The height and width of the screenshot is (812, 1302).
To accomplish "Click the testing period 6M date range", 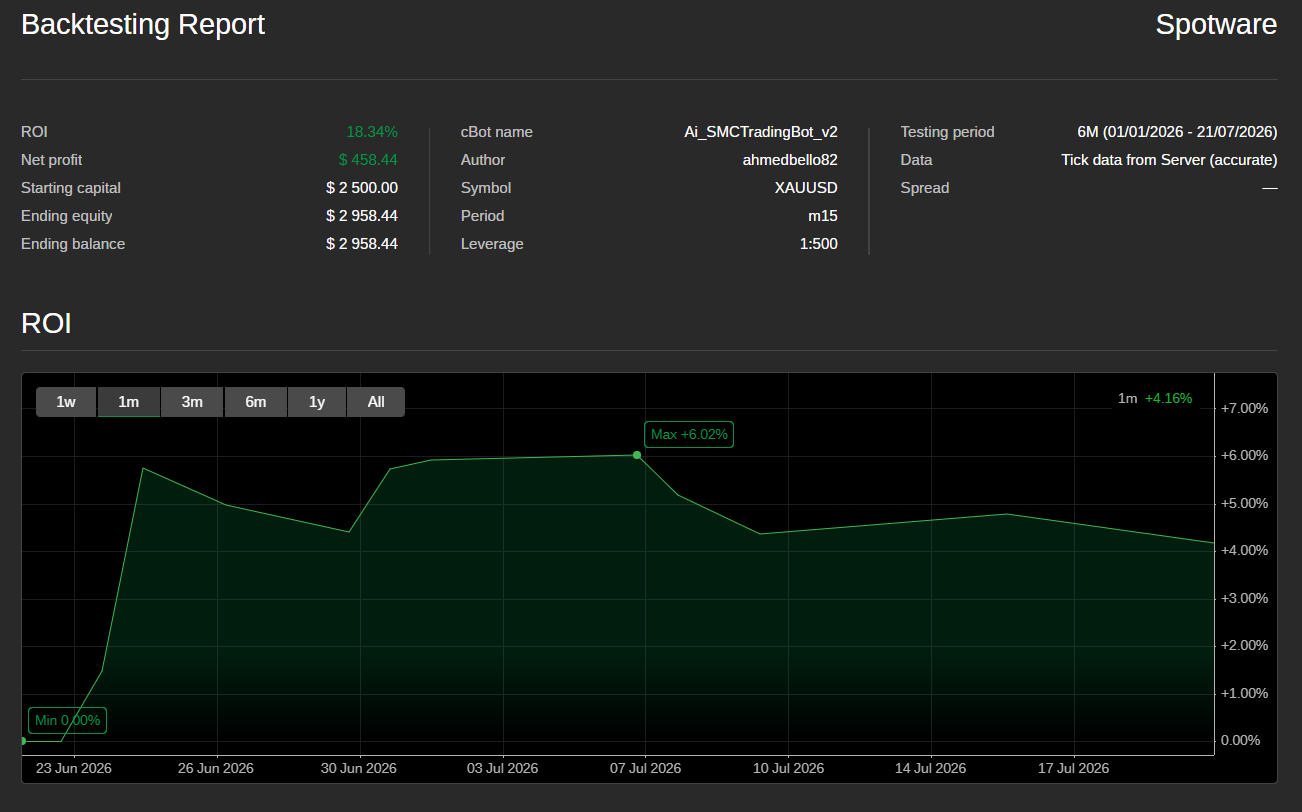I will pos(1177,132).
